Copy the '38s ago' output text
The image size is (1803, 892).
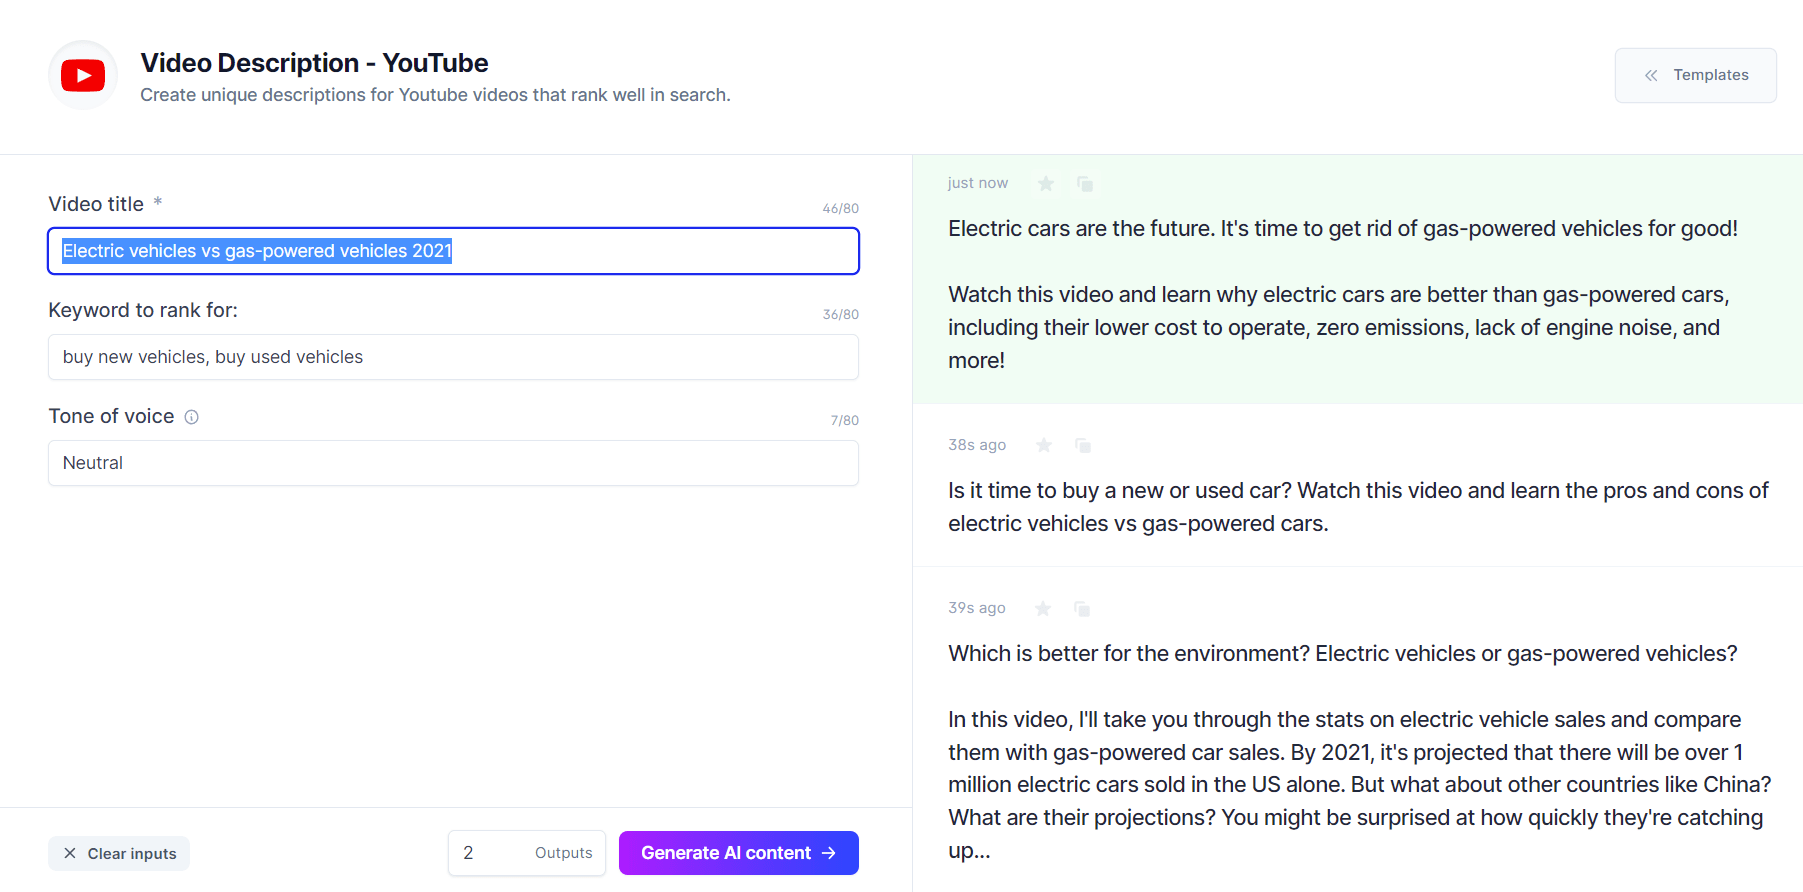click(1083, 445)
